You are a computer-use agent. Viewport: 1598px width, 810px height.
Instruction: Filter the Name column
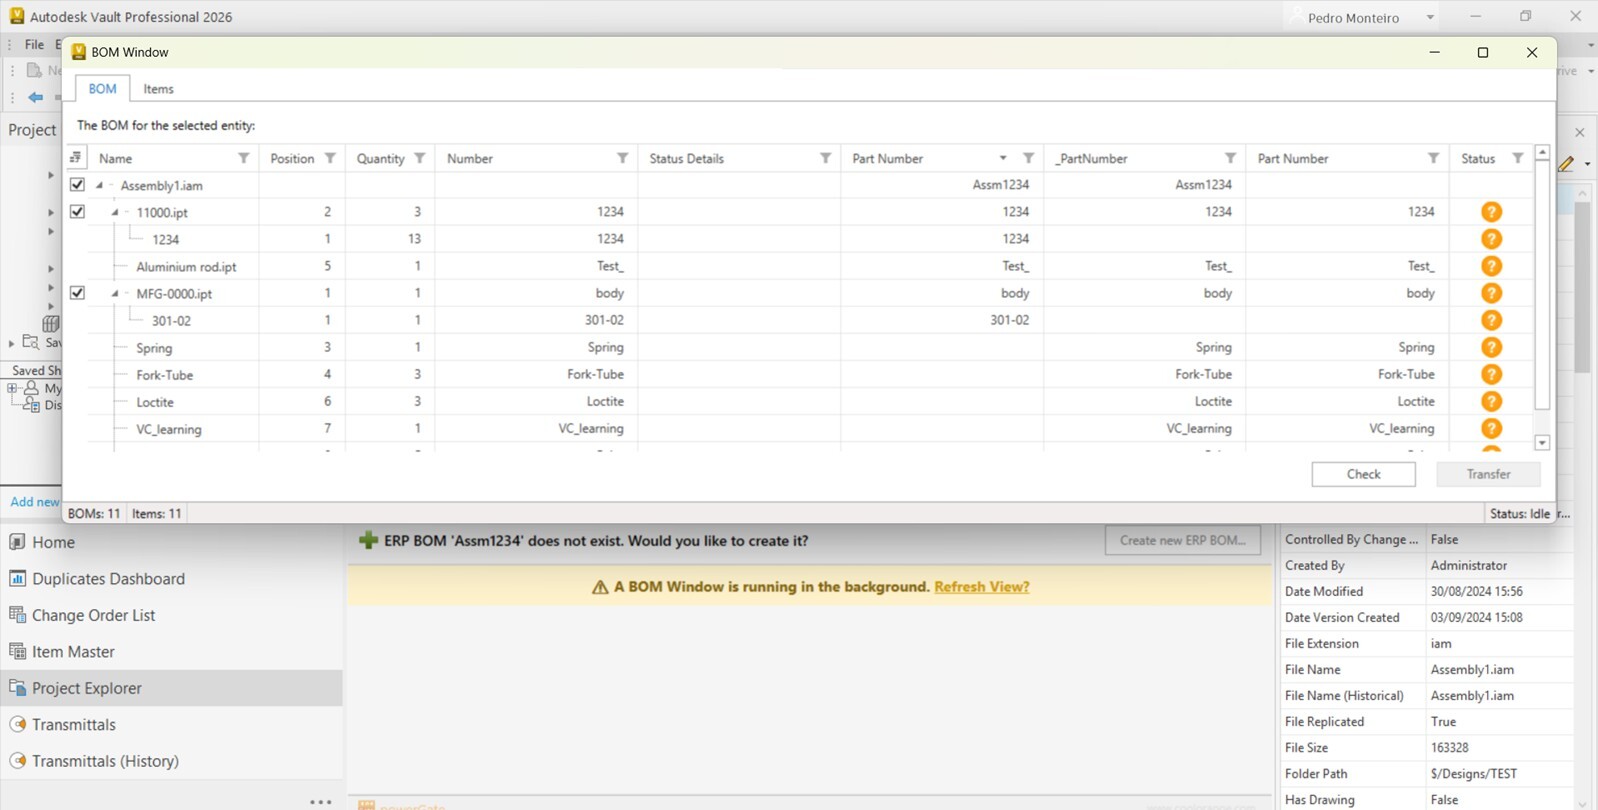(x=243, y=158)
